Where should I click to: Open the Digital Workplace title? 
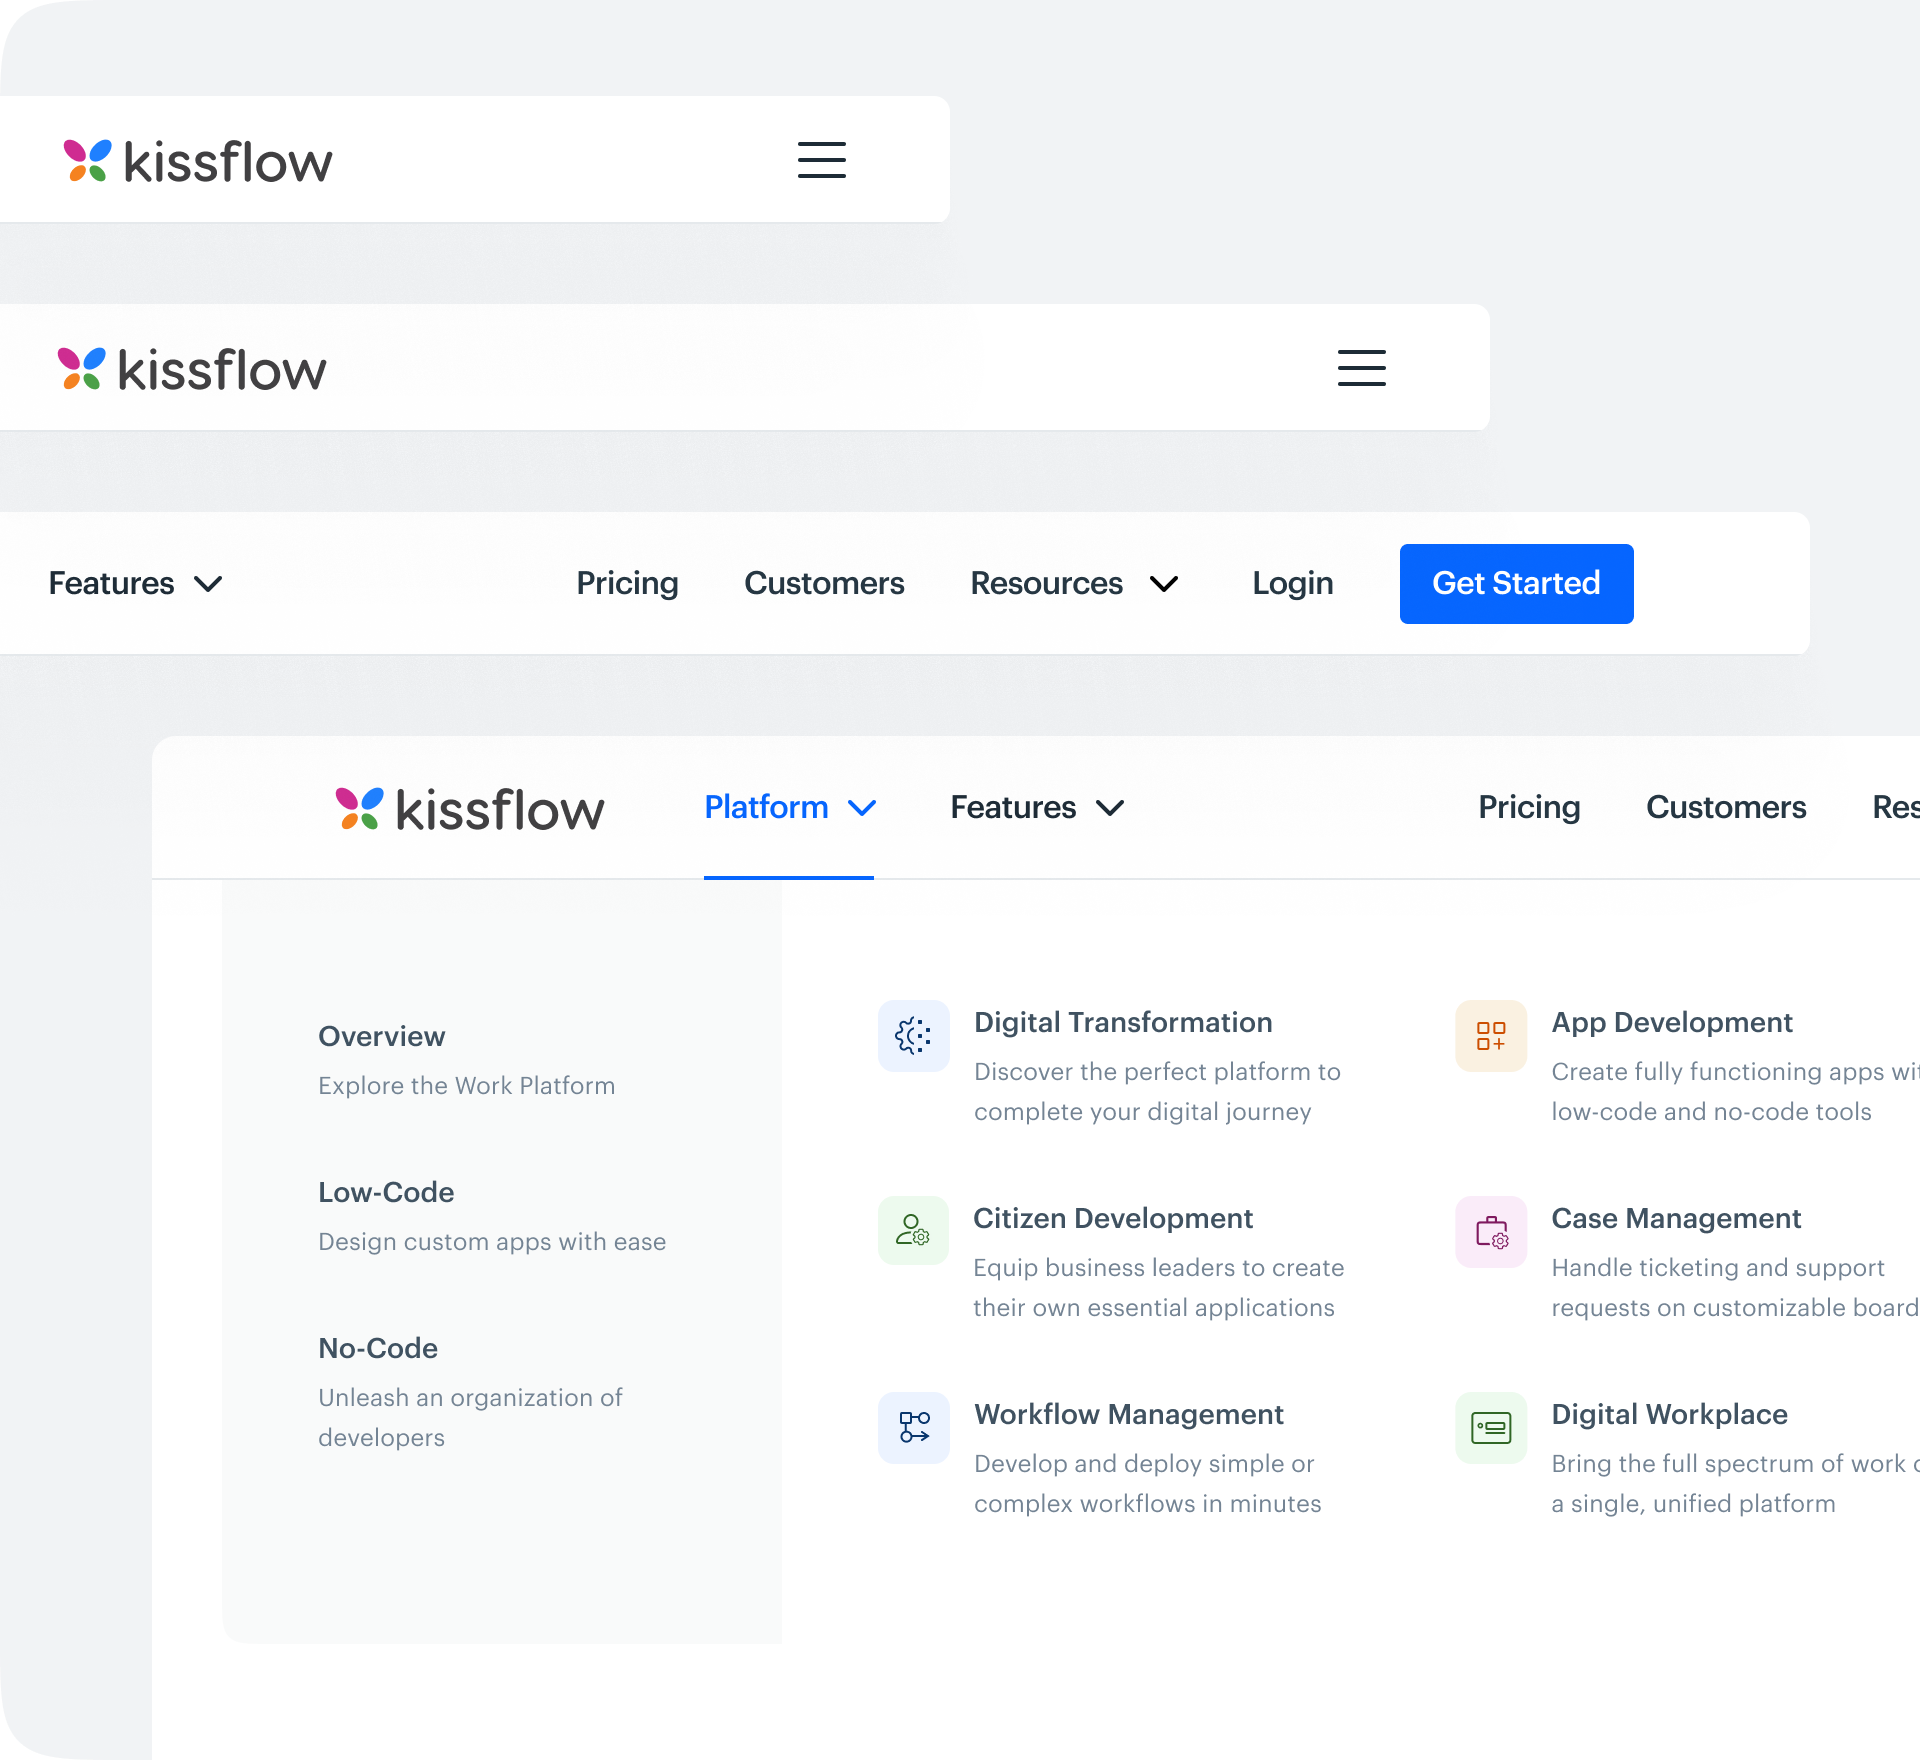coord(1669,1415)
